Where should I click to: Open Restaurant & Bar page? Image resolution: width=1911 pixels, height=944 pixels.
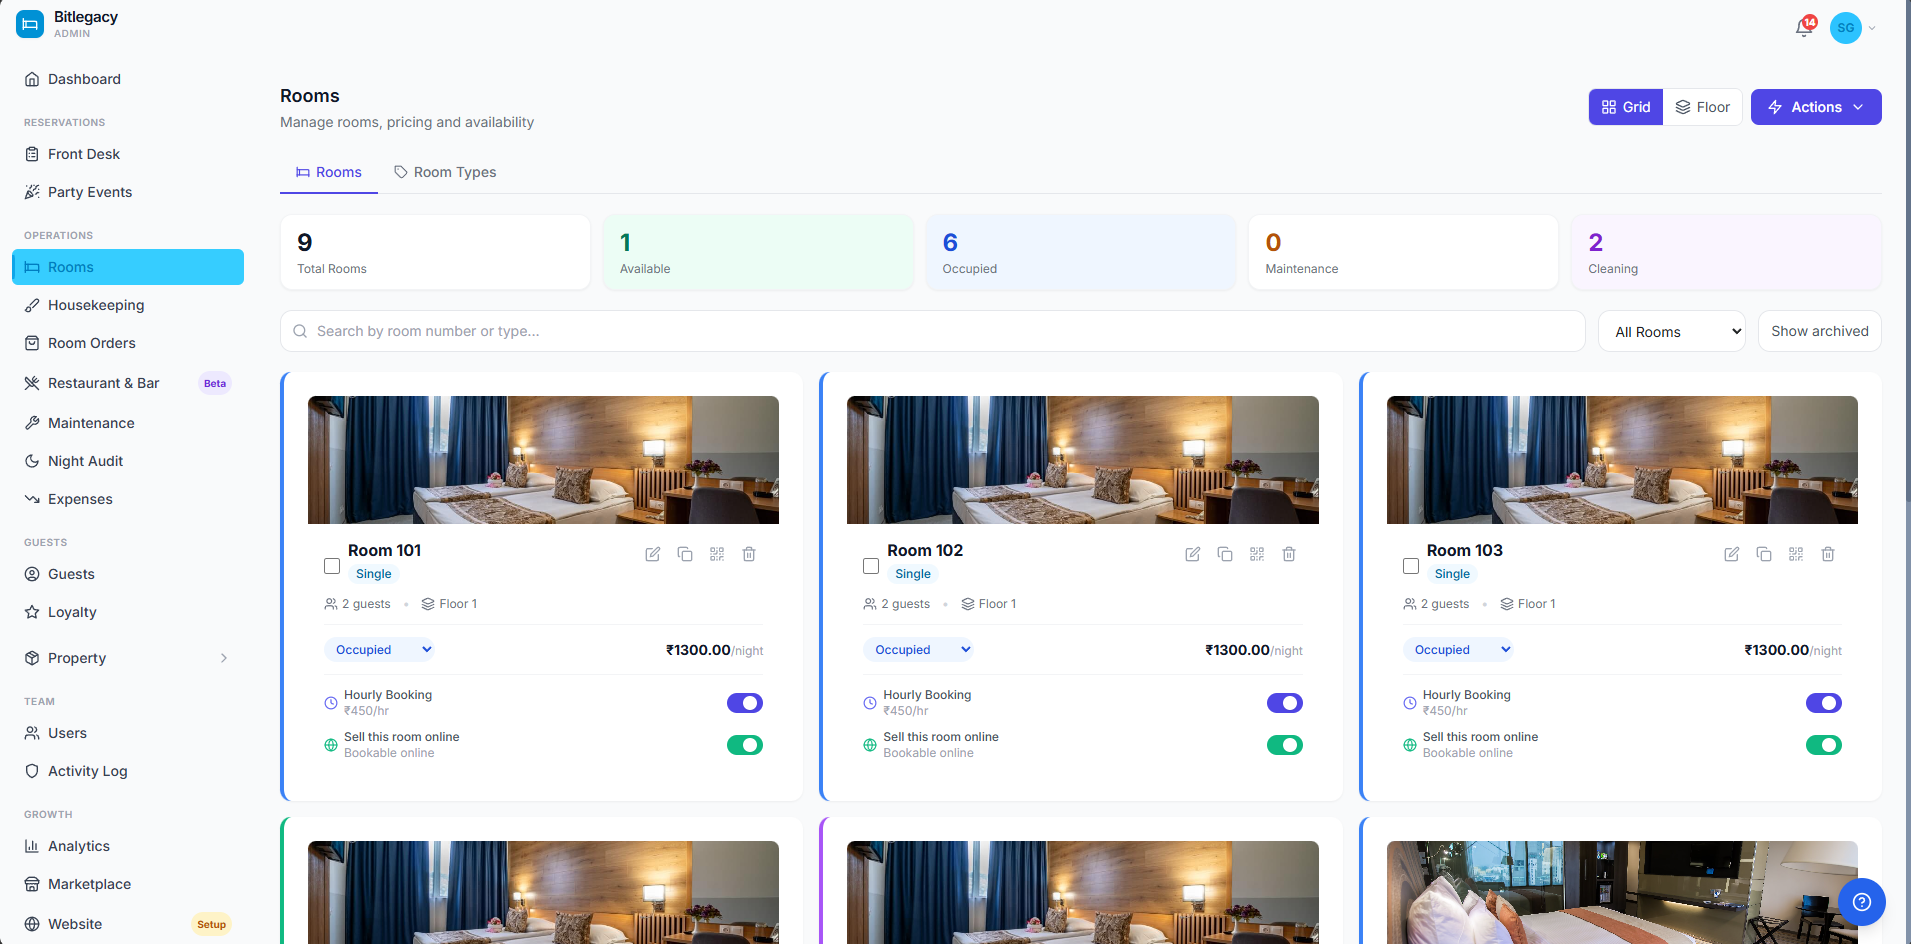pos(128,383)
